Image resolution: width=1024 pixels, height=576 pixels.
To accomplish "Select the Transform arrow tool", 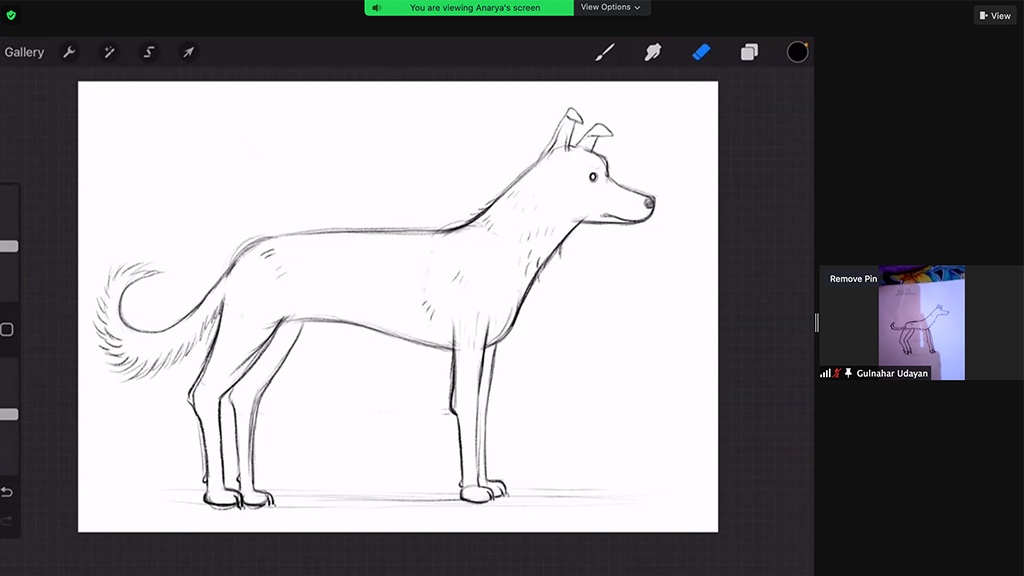I will (x=188, y=52).
